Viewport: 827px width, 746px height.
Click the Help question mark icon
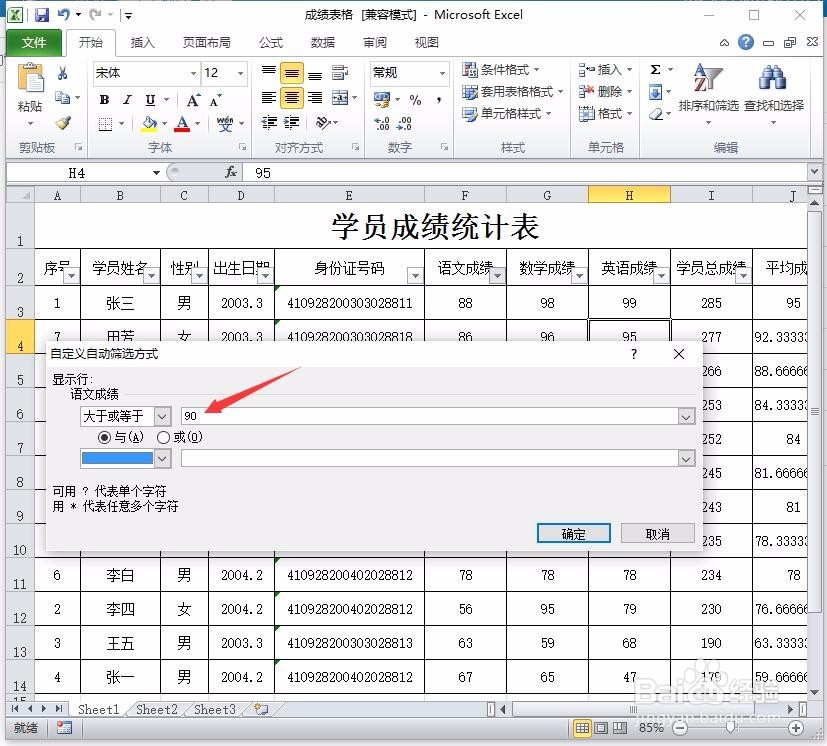pyautogui.click(x=746, y=42)
